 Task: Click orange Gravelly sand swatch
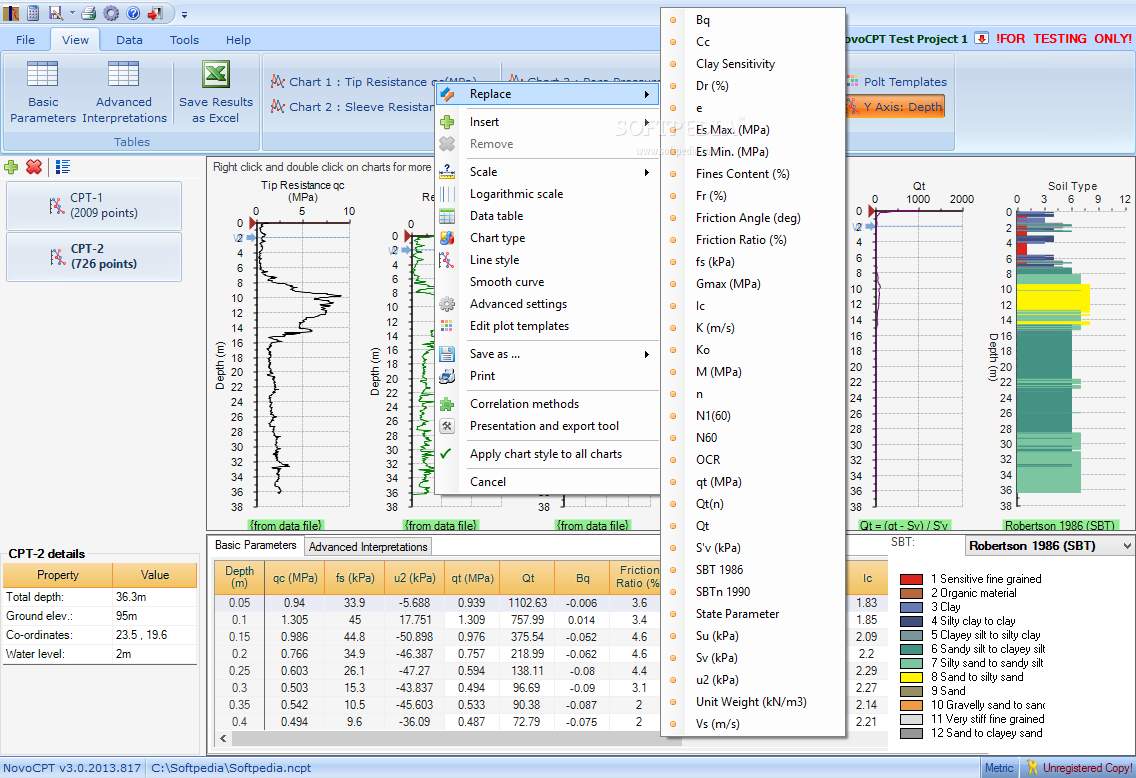tap(911, 706)
